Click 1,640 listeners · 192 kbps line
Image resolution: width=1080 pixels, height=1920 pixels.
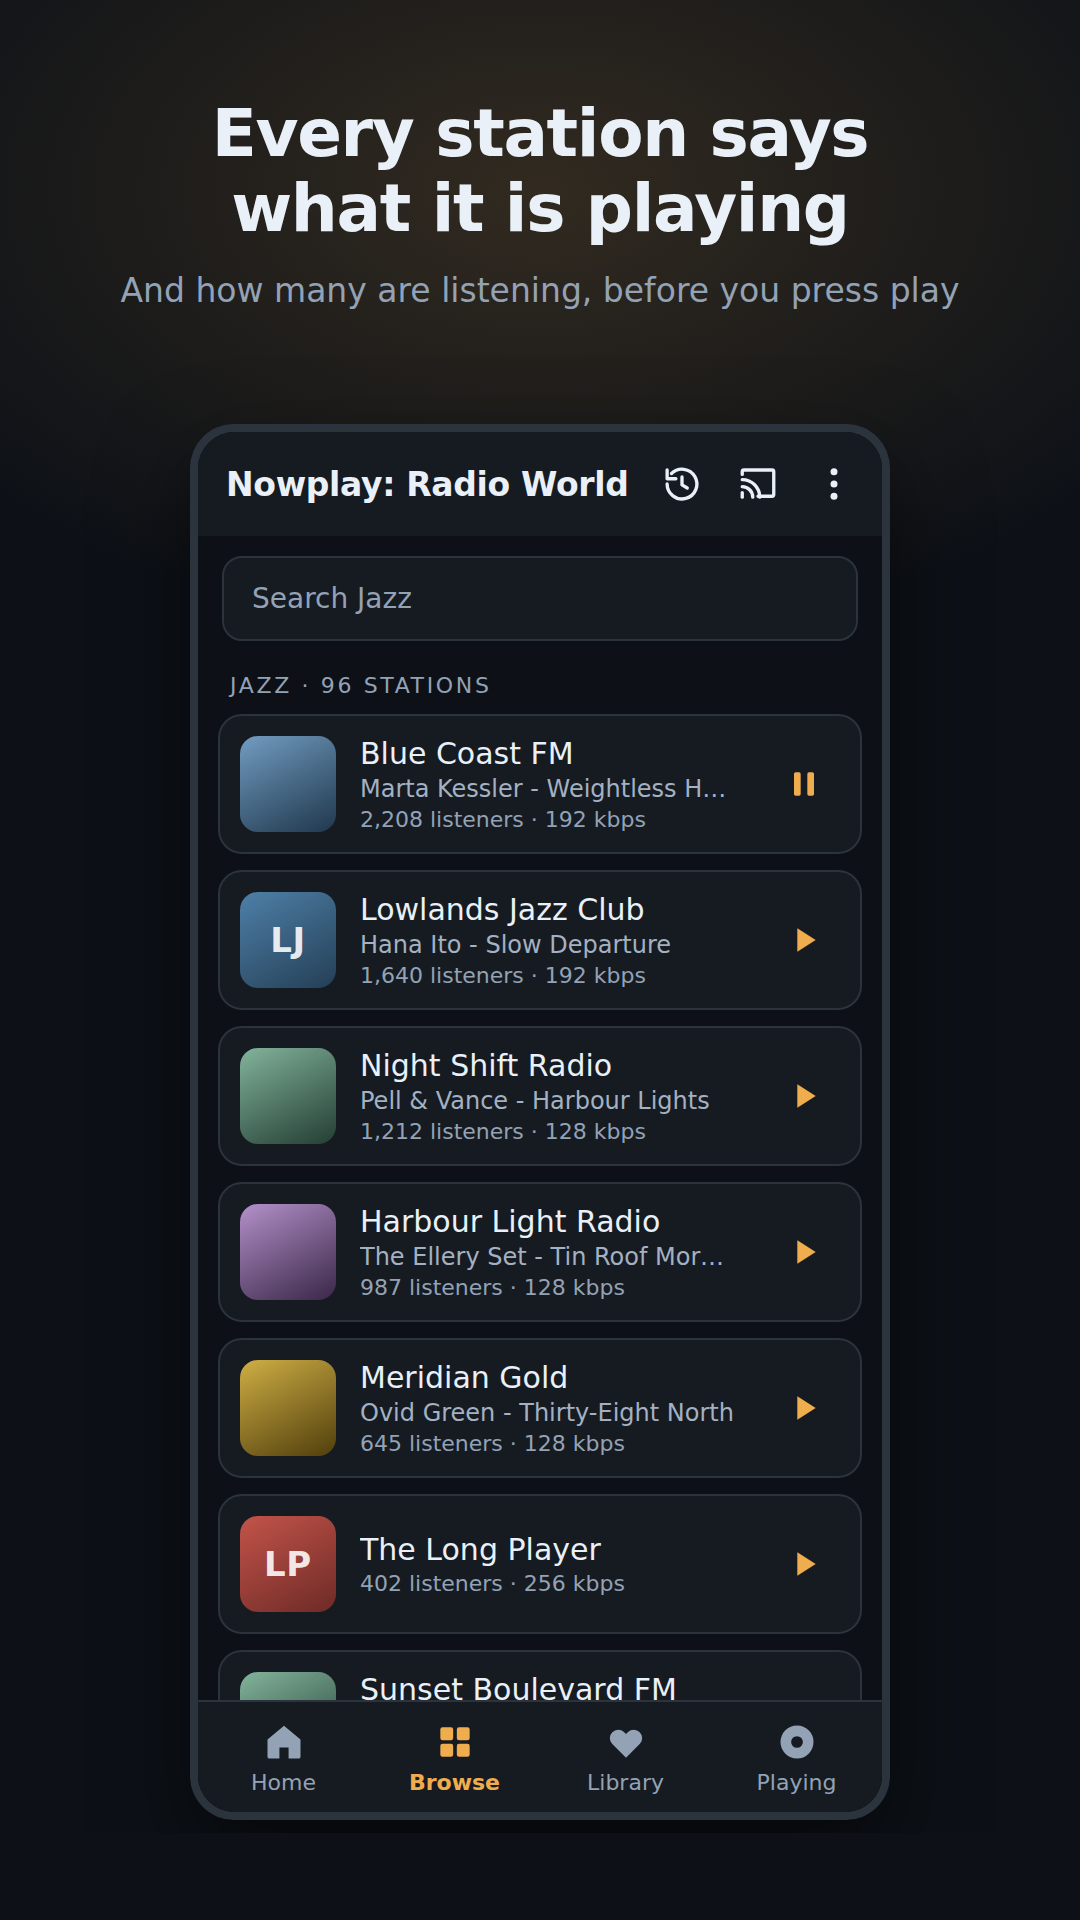[x=503, y=975]
